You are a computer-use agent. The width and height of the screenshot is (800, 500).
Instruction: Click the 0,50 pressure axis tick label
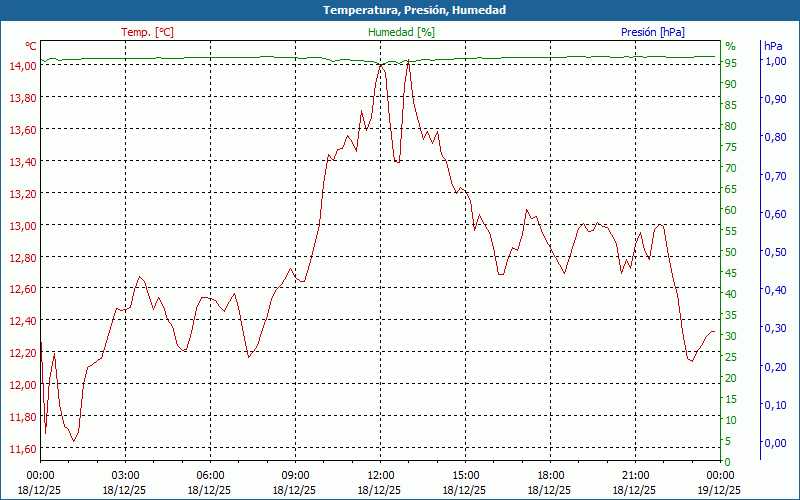775,252
